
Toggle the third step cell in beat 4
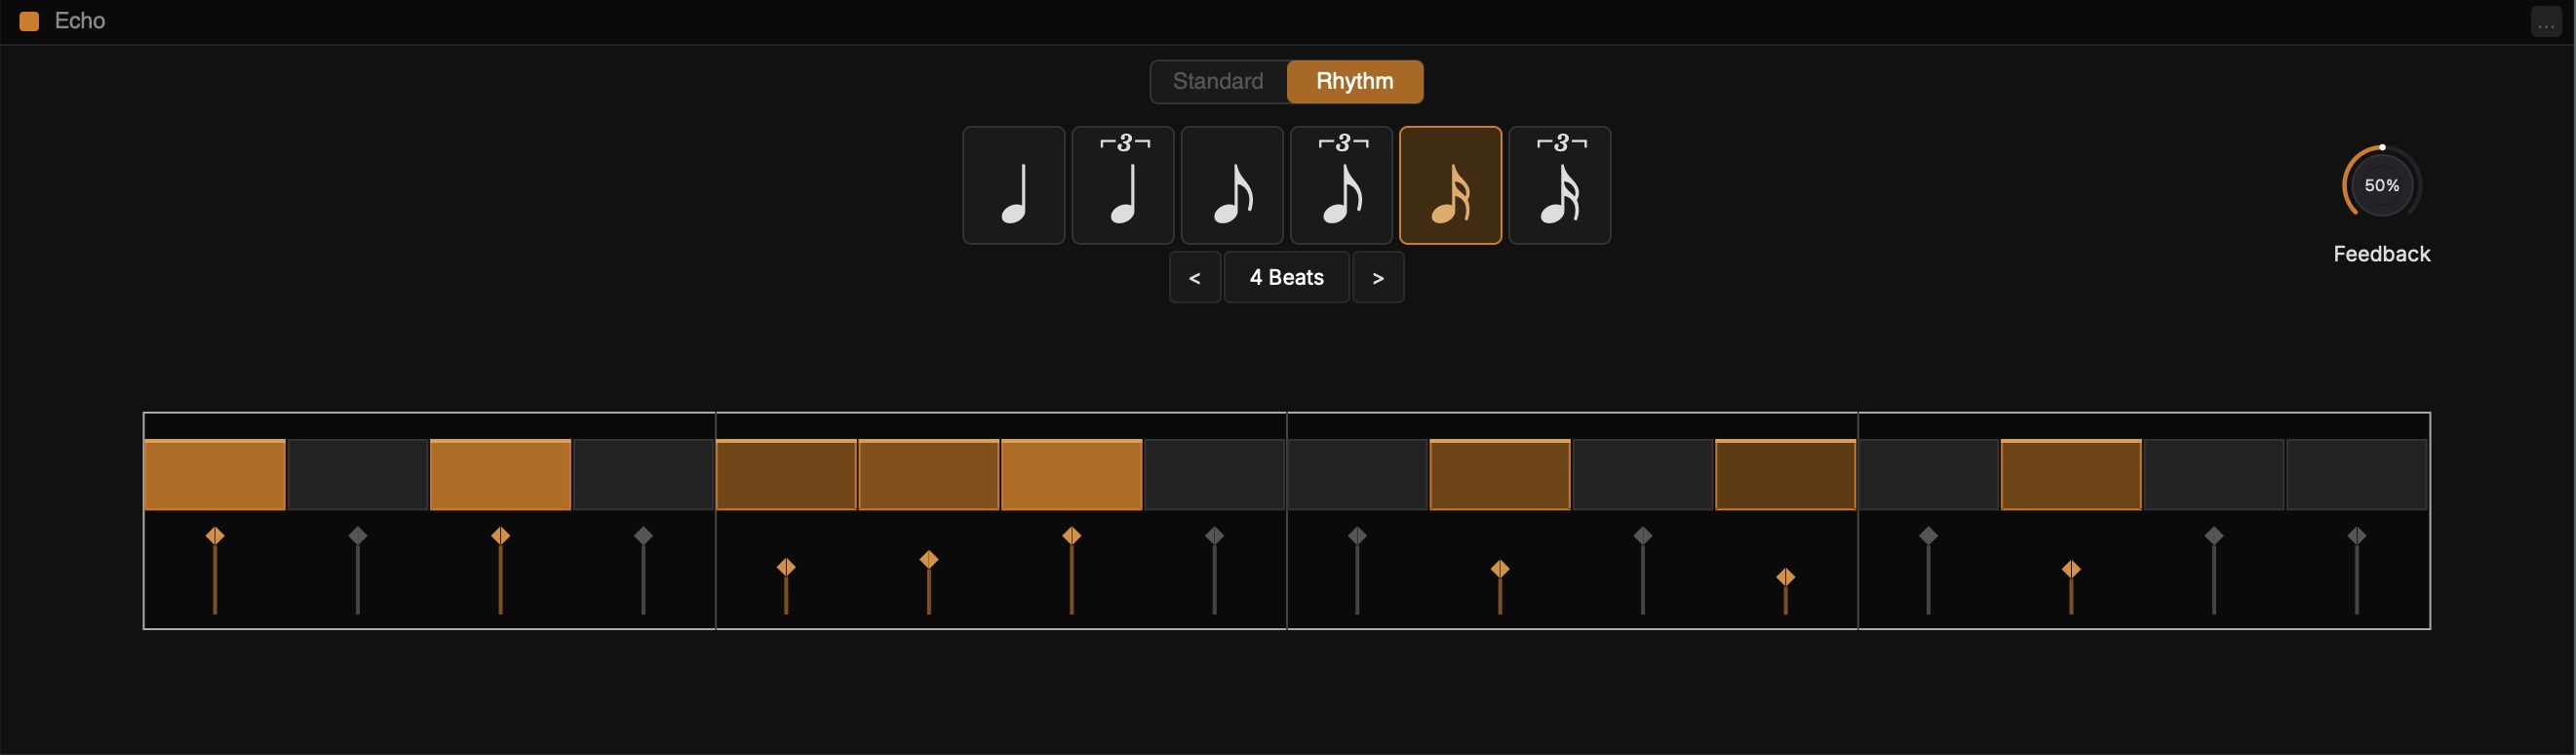2214,475
